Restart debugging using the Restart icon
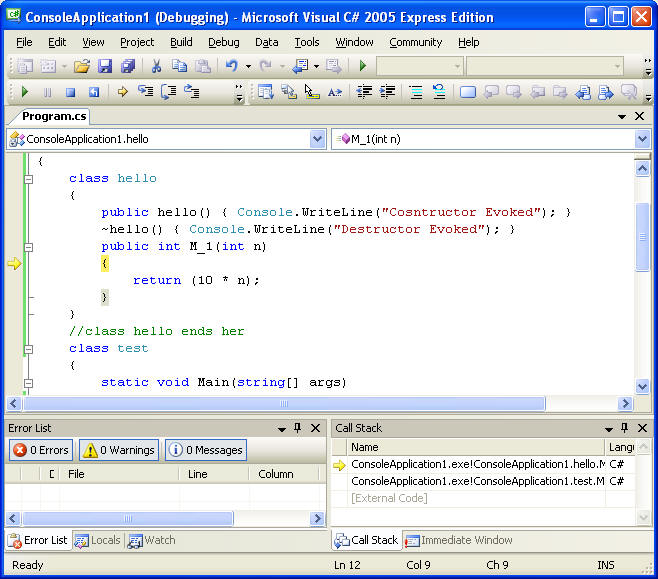 pos(93,92)
